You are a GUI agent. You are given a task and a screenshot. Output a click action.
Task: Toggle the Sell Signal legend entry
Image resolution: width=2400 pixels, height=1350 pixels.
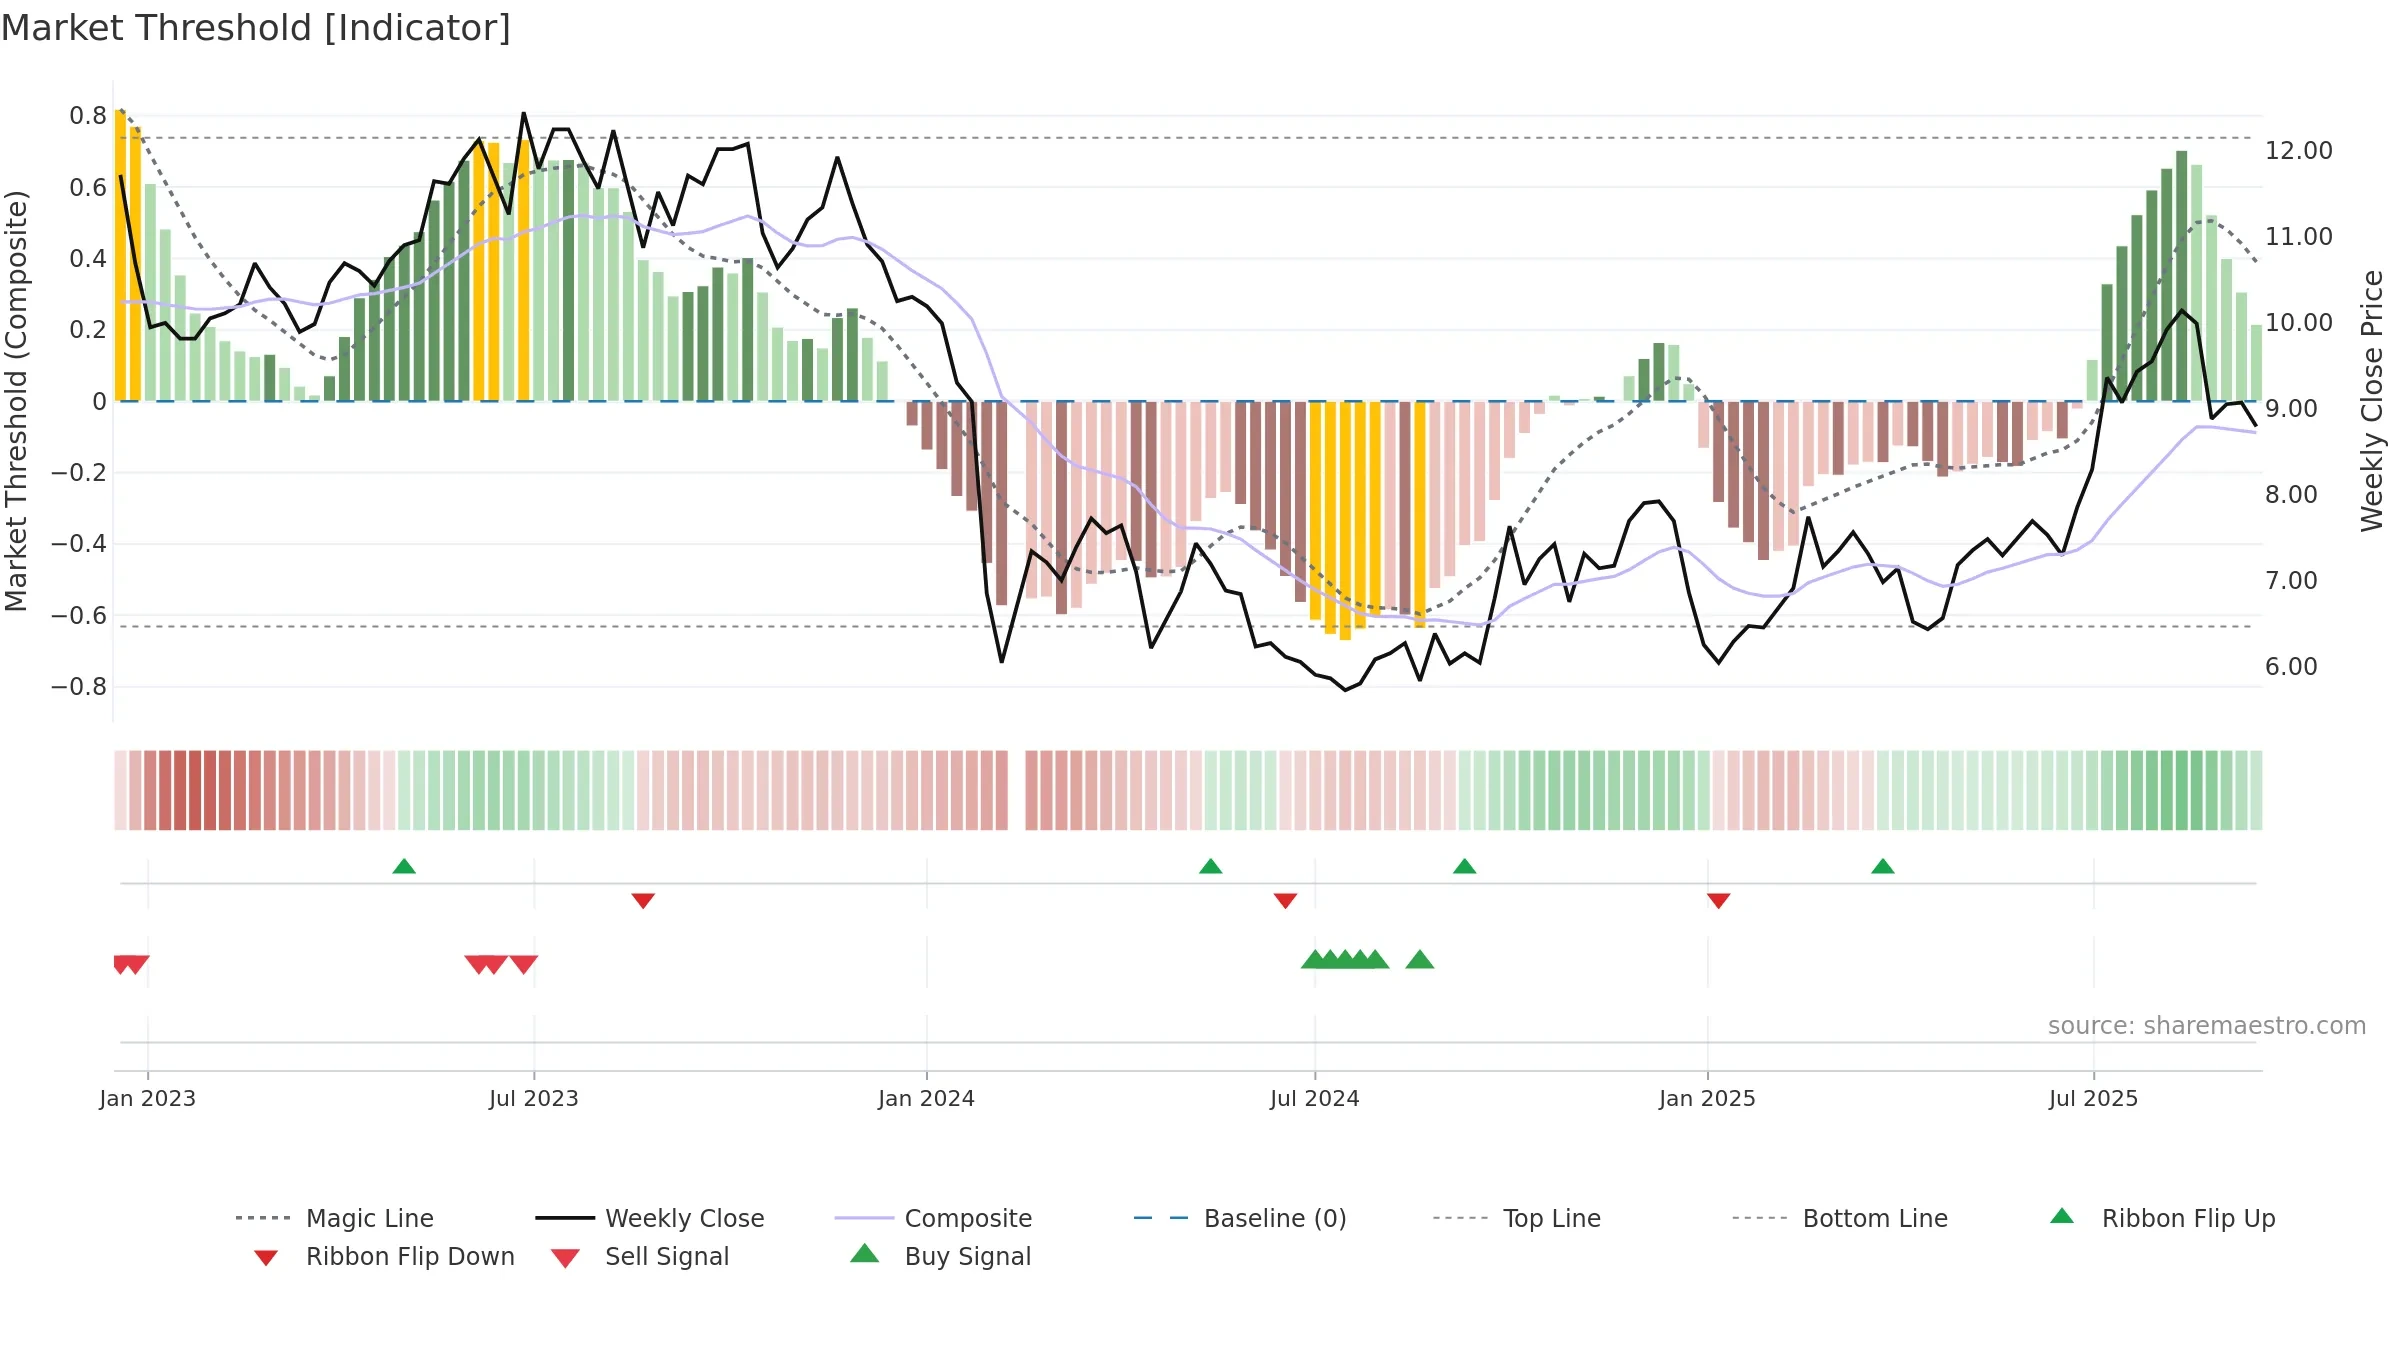tap(640, 1256)
